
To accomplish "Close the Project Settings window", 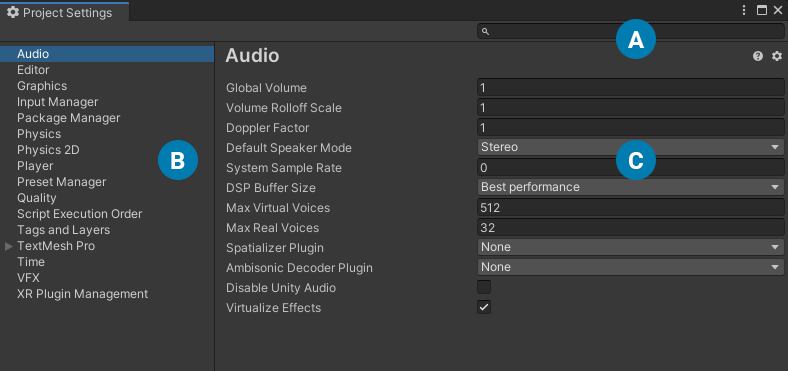I will [778, 10].
